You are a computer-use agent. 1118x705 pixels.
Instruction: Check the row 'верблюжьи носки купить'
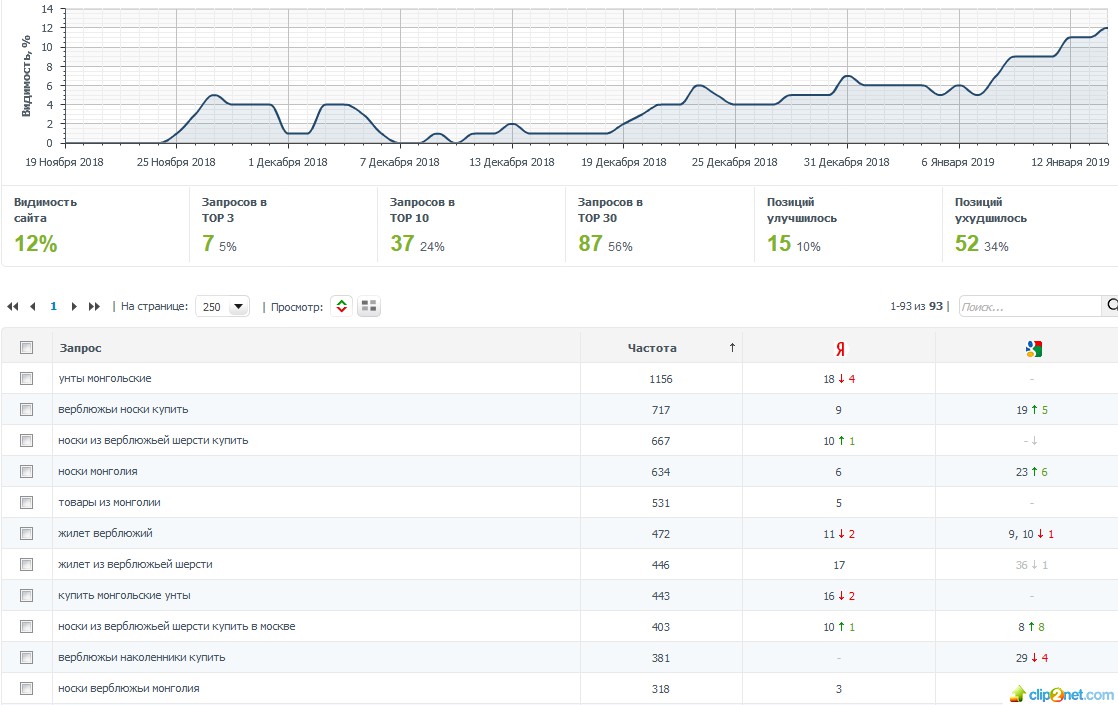tap(26, 410)
